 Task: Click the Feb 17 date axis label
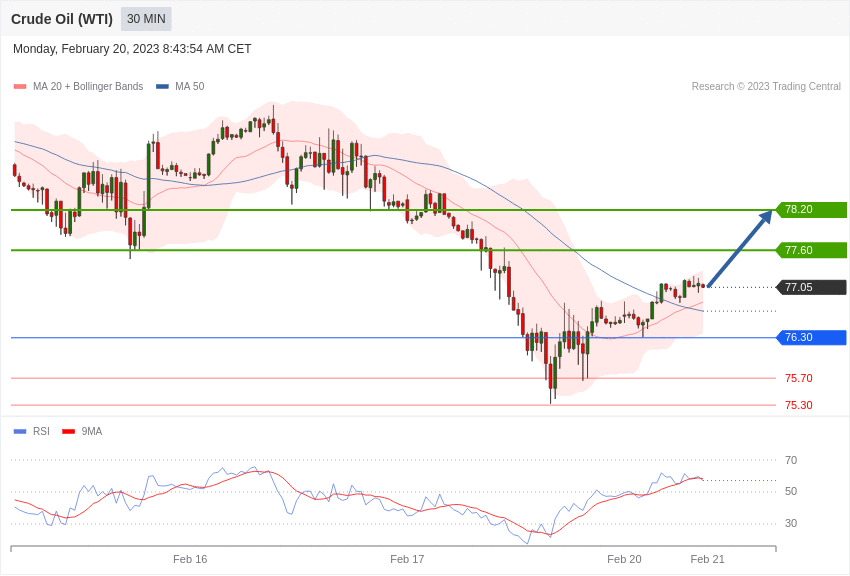coord(407,559)
